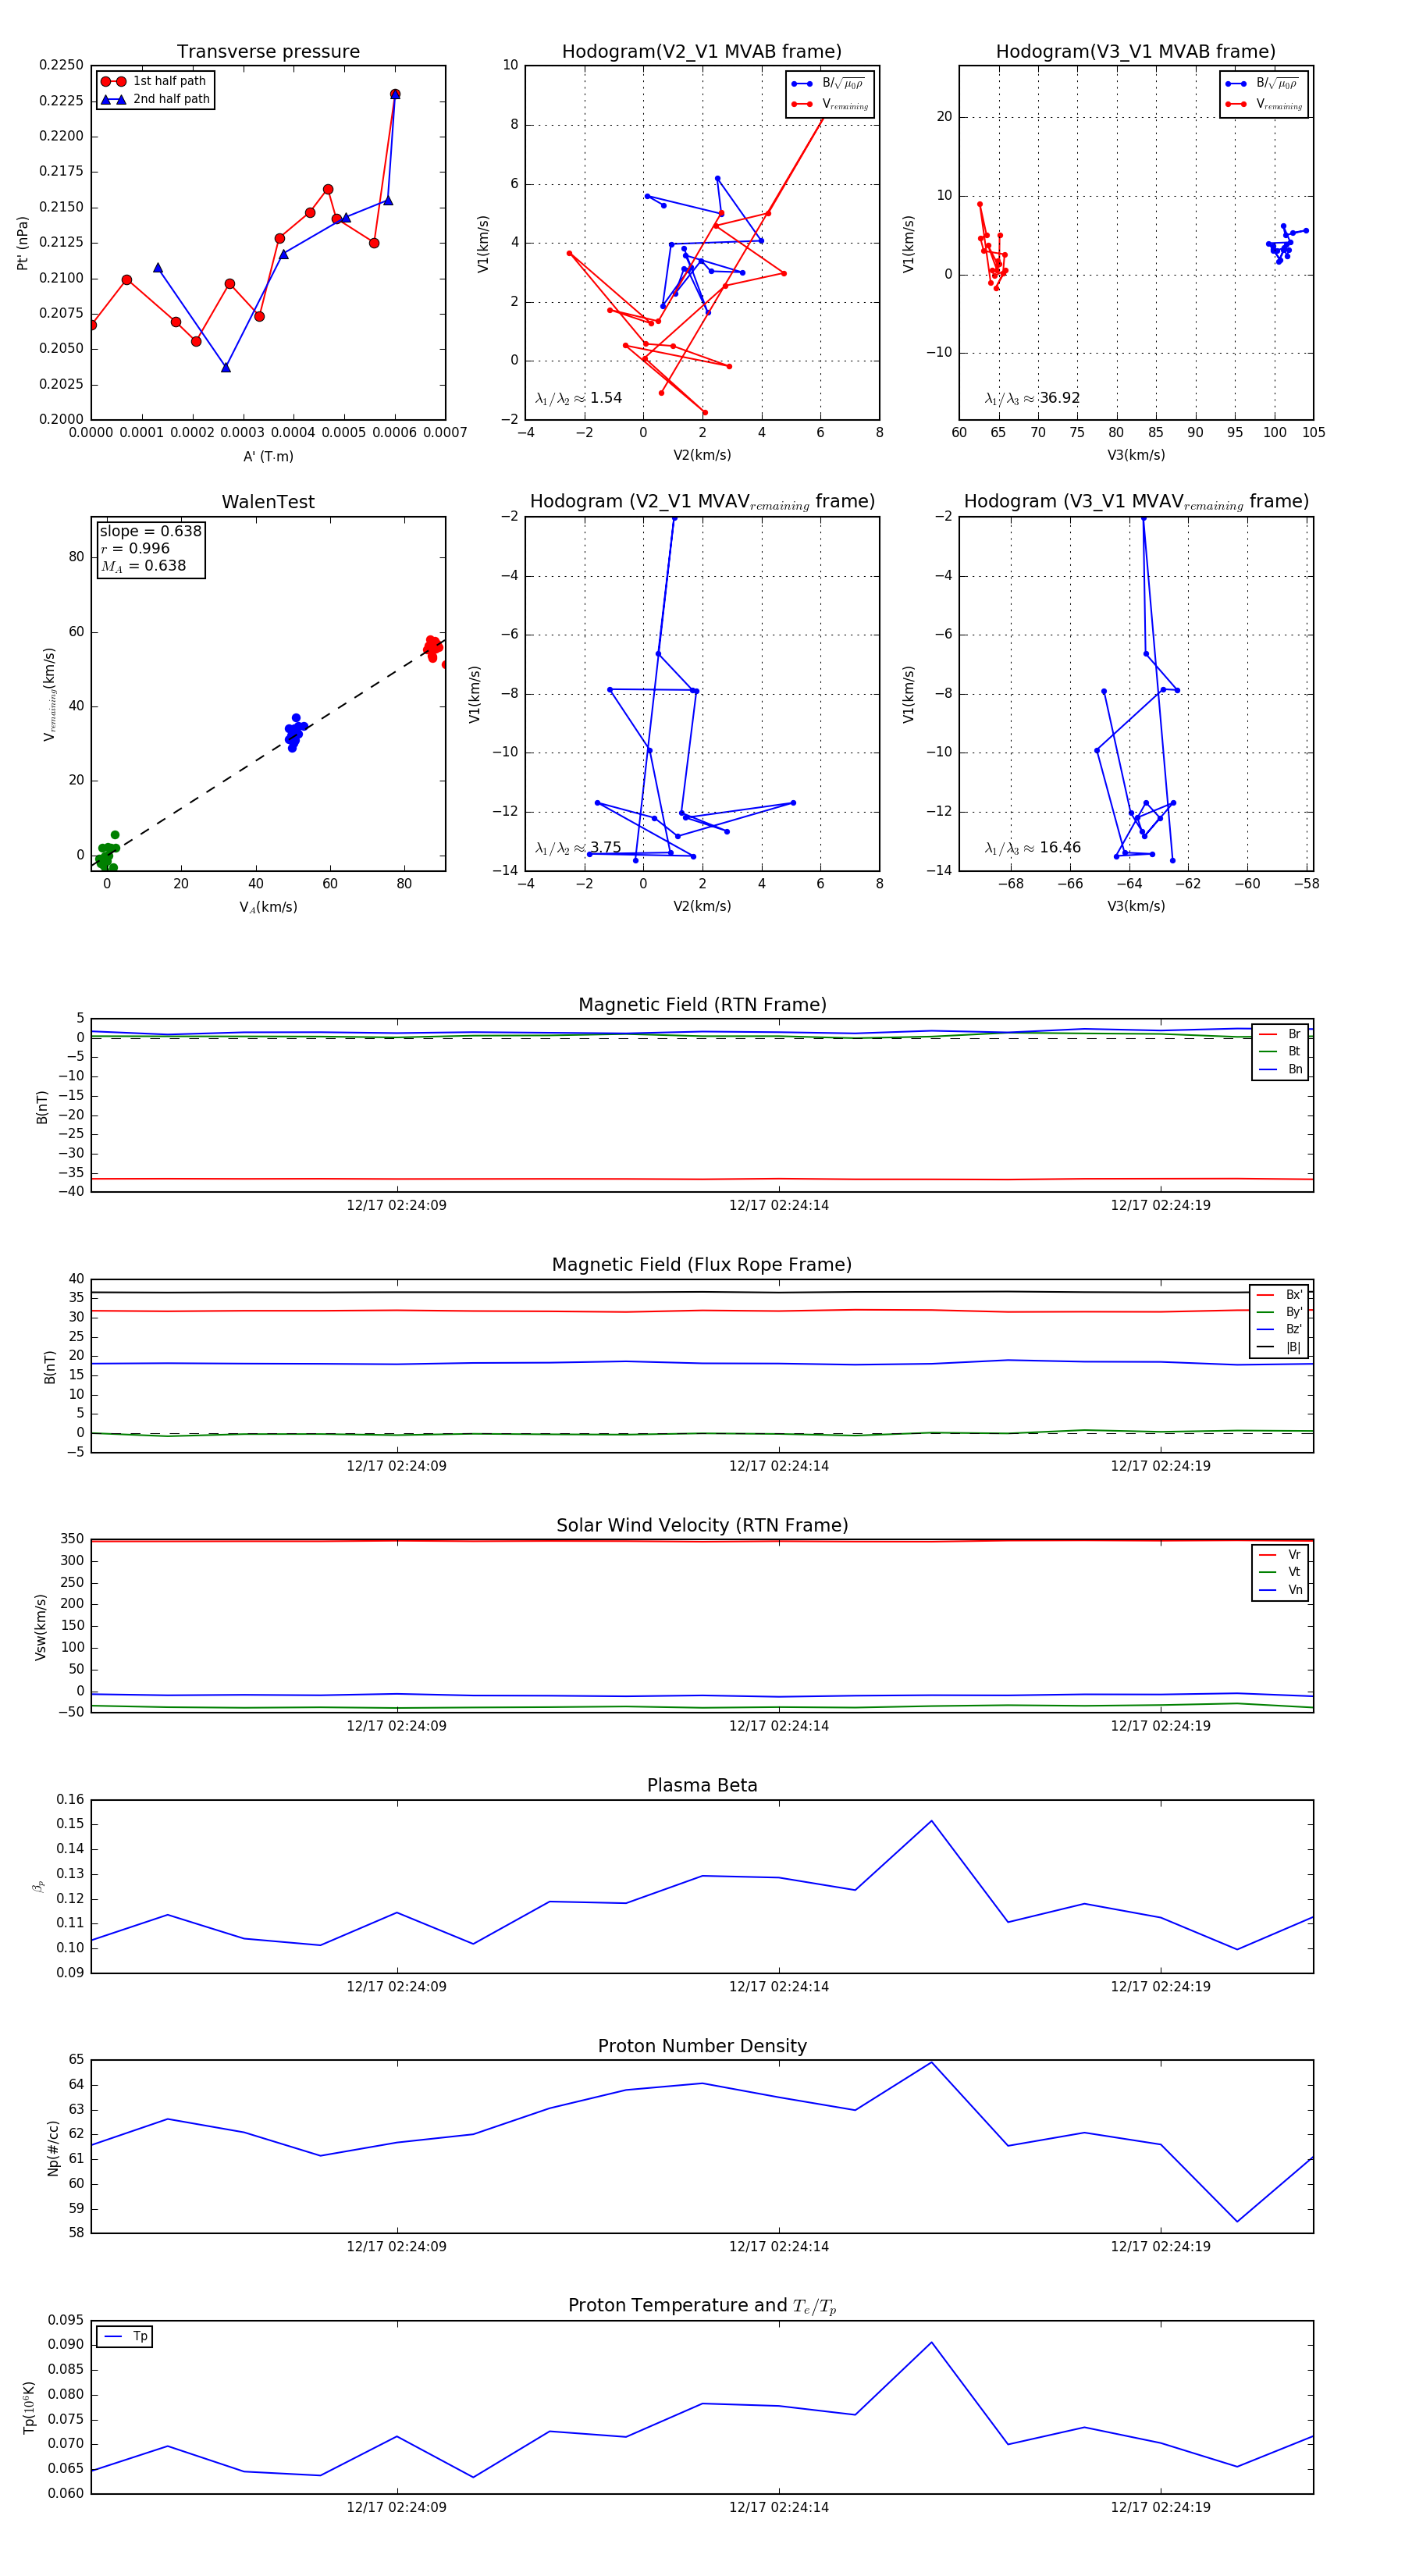Click the Vn legend entry in Solar Wind Velocity

pyautogui.click(x=1280, y=1589)
